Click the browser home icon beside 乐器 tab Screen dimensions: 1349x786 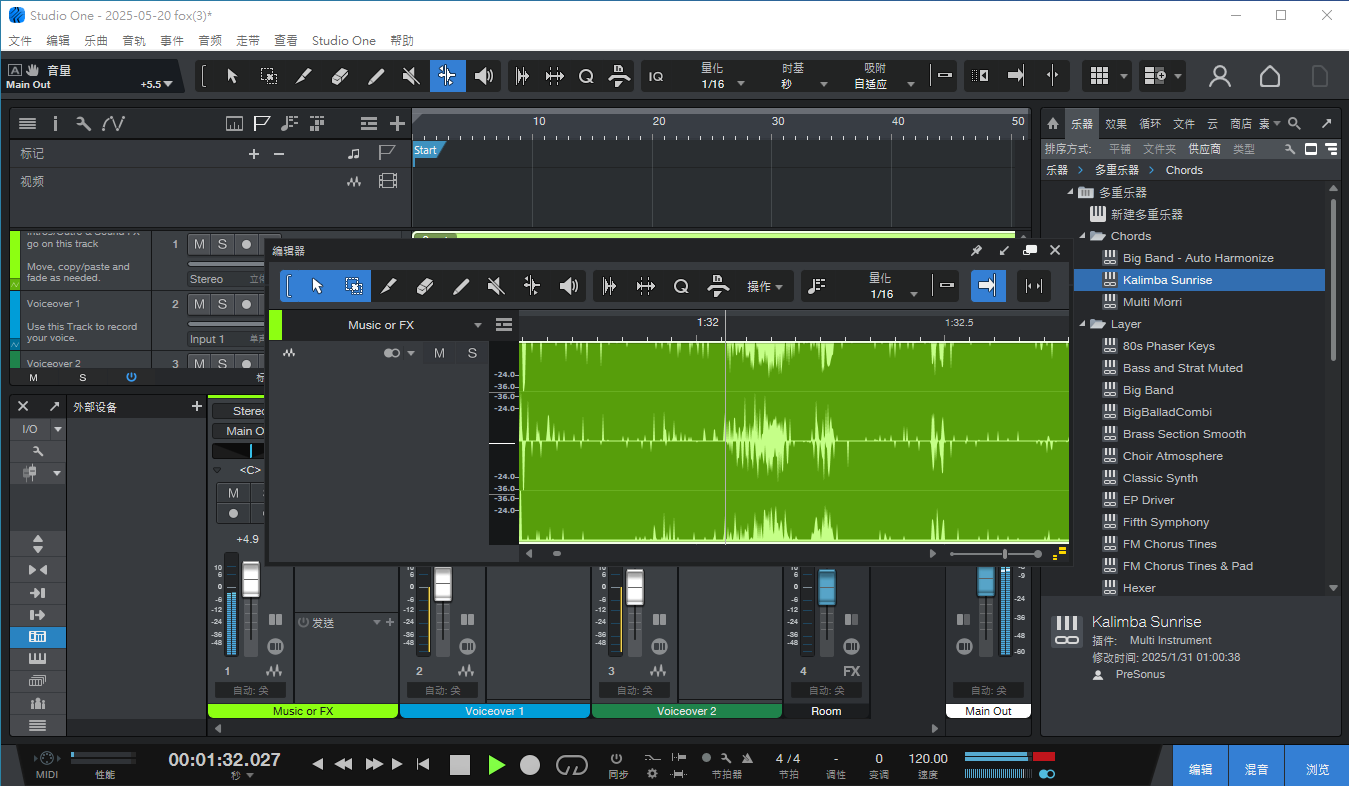pyautogui.click(x=1052, y=124)
